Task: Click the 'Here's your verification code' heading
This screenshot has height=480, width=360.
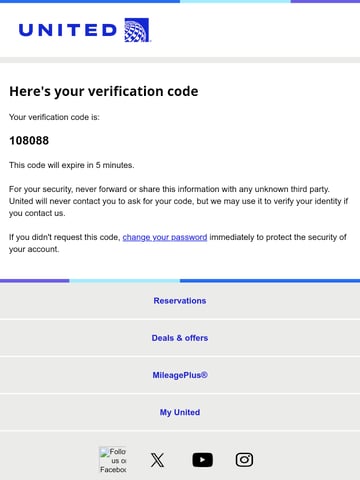Action: coord(104,91)
